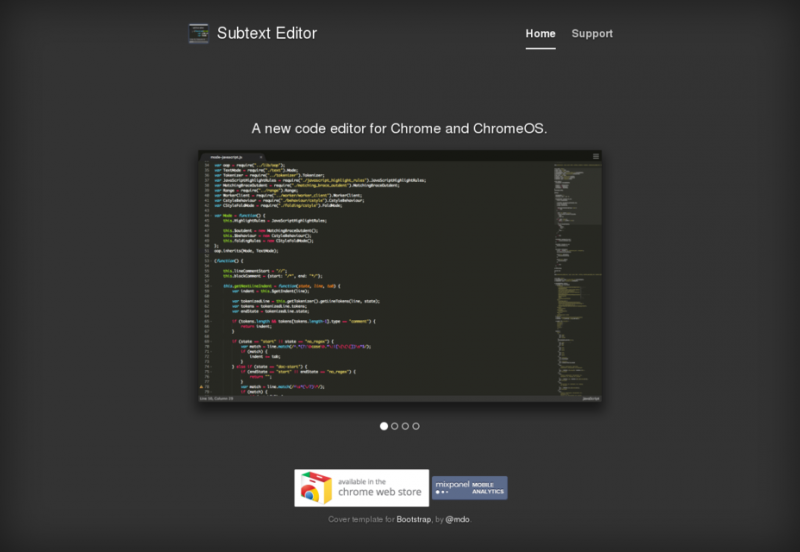Select the mode-javascript.js file tab in screenshot
Screen dimensions: 800x552
pos(229,157)
